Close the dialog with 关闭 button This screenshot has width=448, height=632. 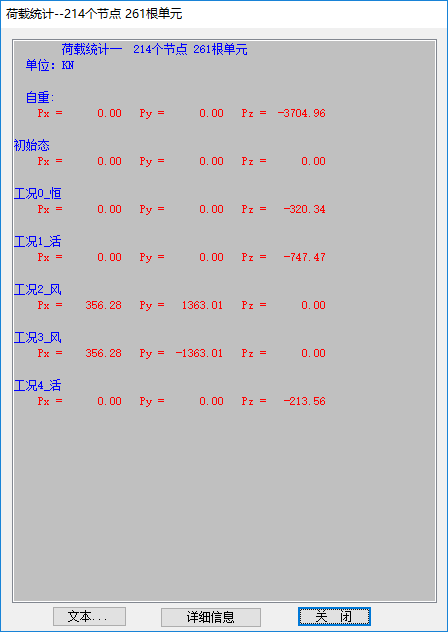[334, 617]
